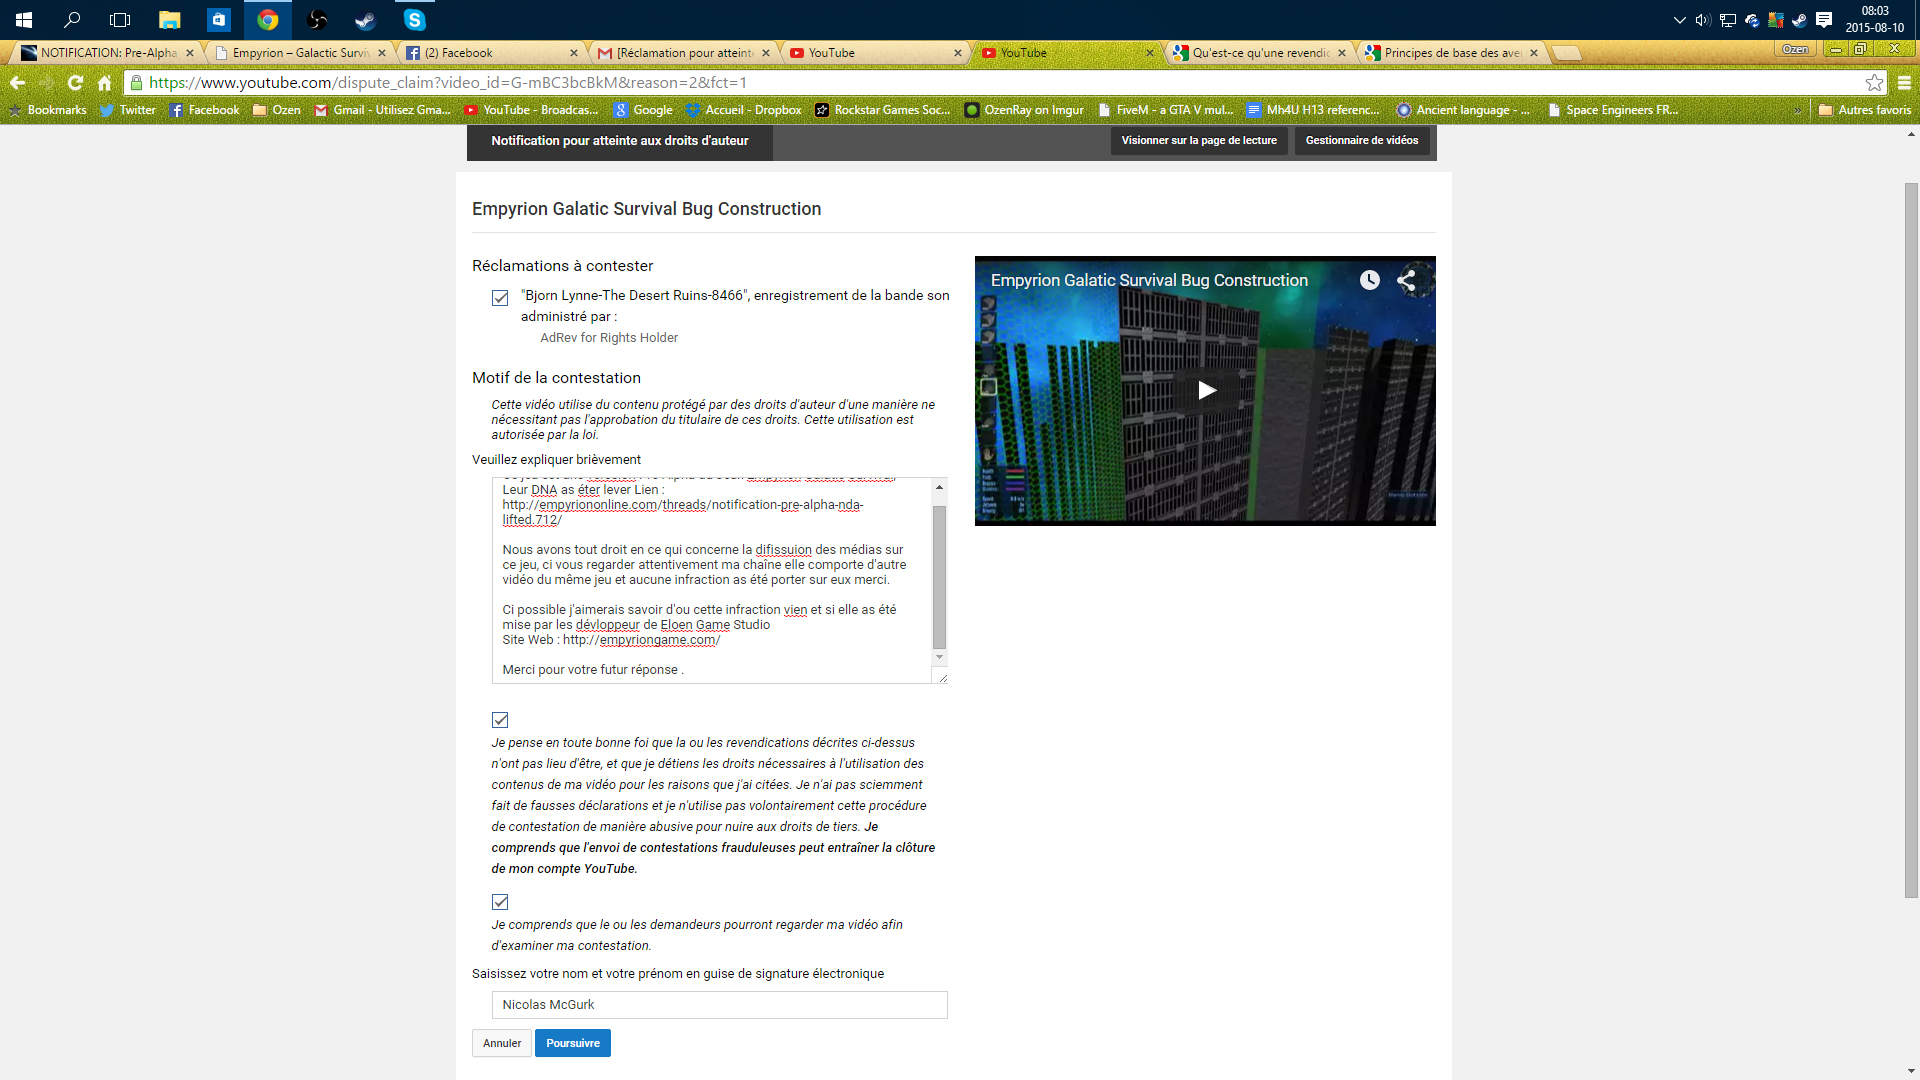Click the video share icon
The height and width of the screenshot is (1080, 1920).
[x=1406, y=281]
